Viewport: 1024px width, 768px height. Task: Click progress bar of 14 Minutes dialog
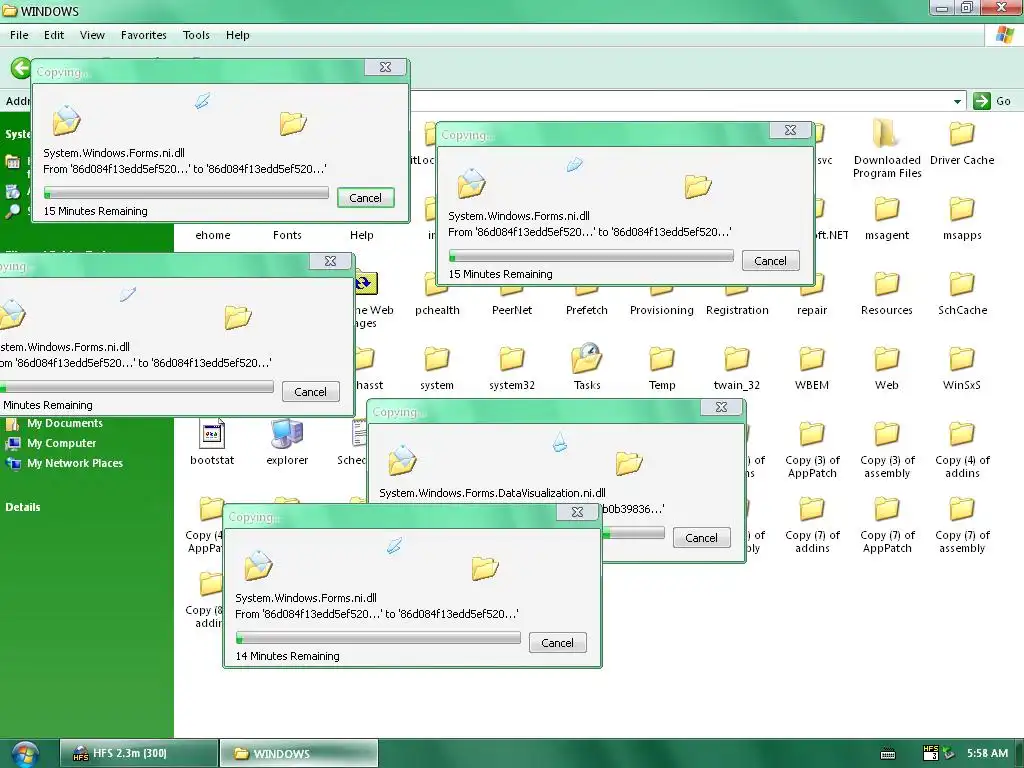click(x=378, y=638)
